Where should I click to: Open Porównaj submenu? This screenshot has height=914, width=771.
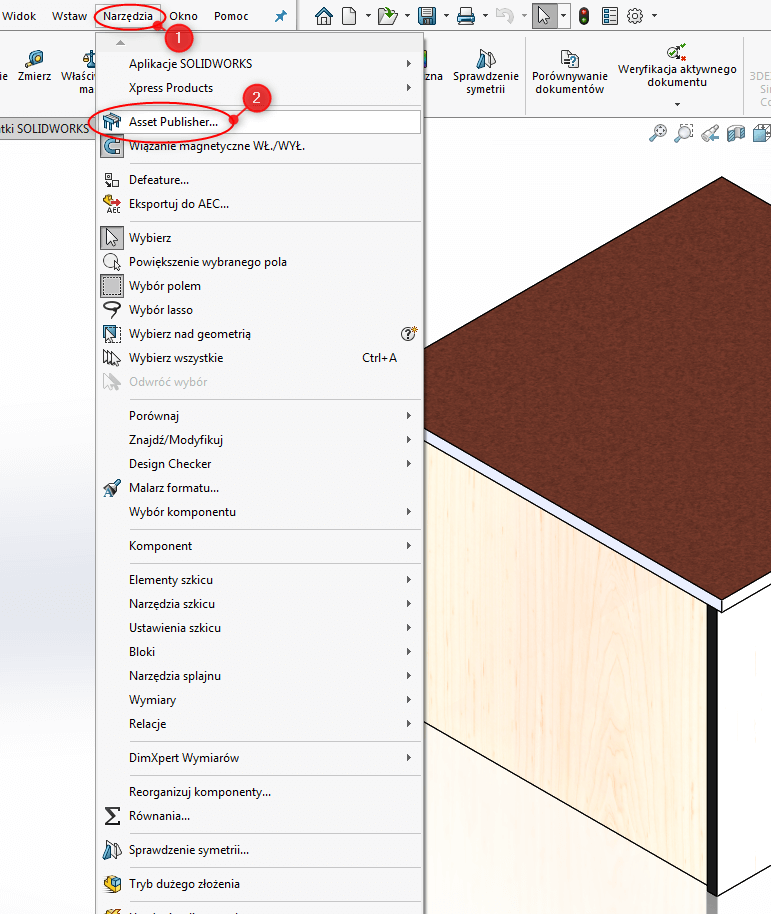[x=260, y=416]
